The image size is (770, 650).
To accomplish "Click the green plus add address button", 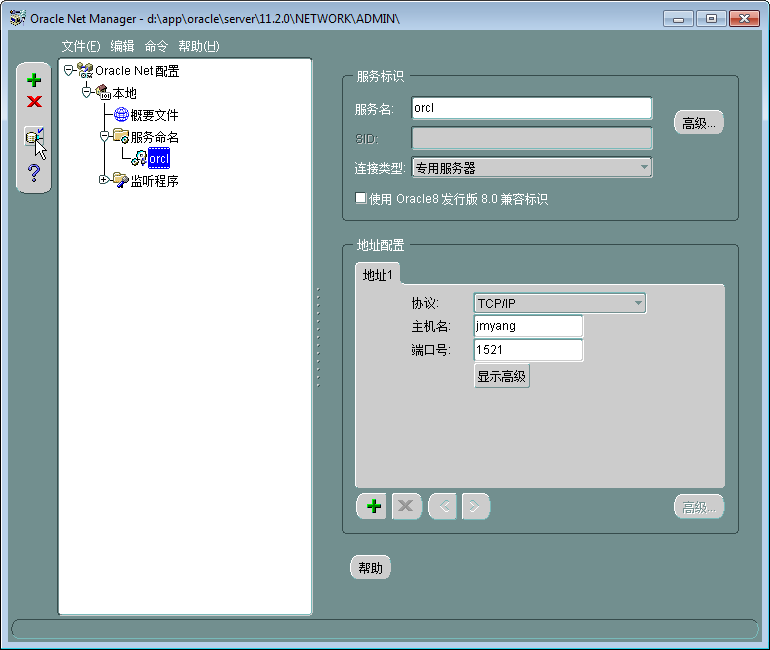I will [x=371, y=506].
